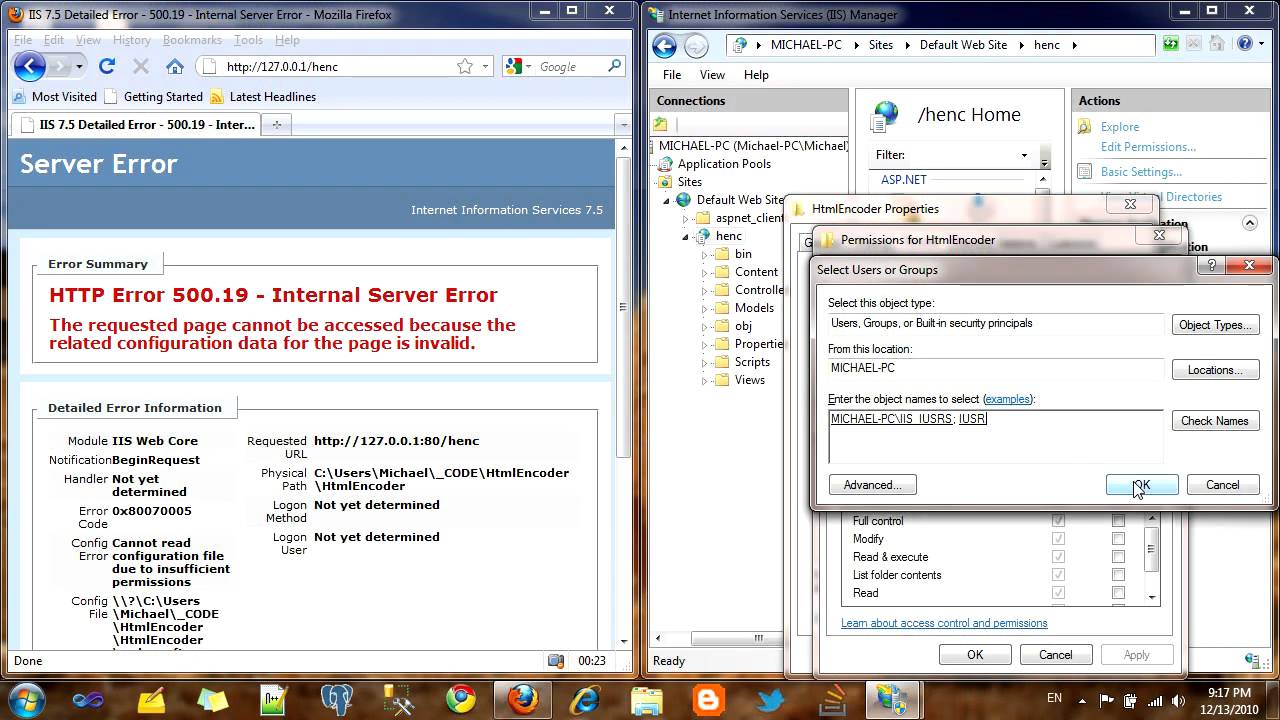This screenshot has height=720, width=1280.
Task: Close the Permissions for HtmlEncoder dialog
Action: click(x=1159, y=235)
